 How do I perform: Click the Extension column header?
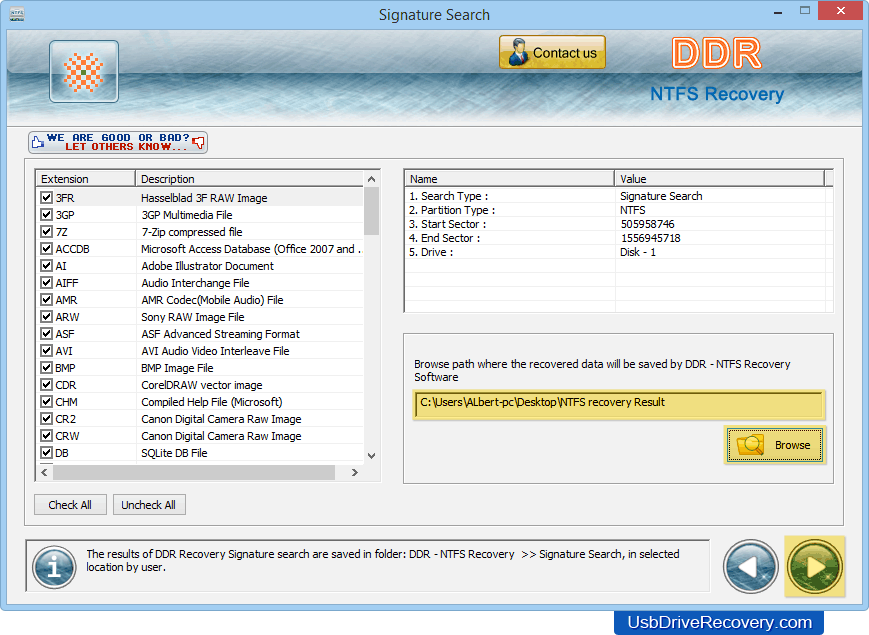pos(86,179)
